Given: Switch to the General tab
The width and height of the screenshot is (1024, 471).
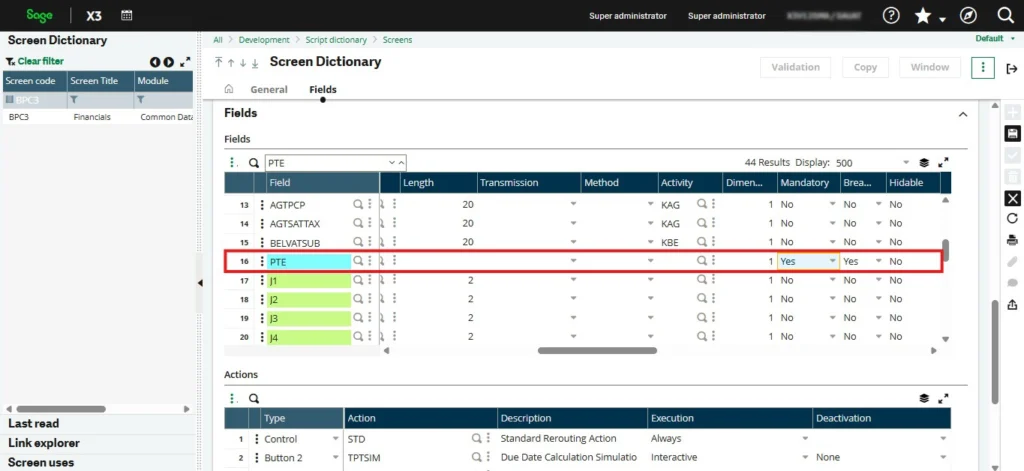Looking at the screenshot, I should tap(269, 90).
